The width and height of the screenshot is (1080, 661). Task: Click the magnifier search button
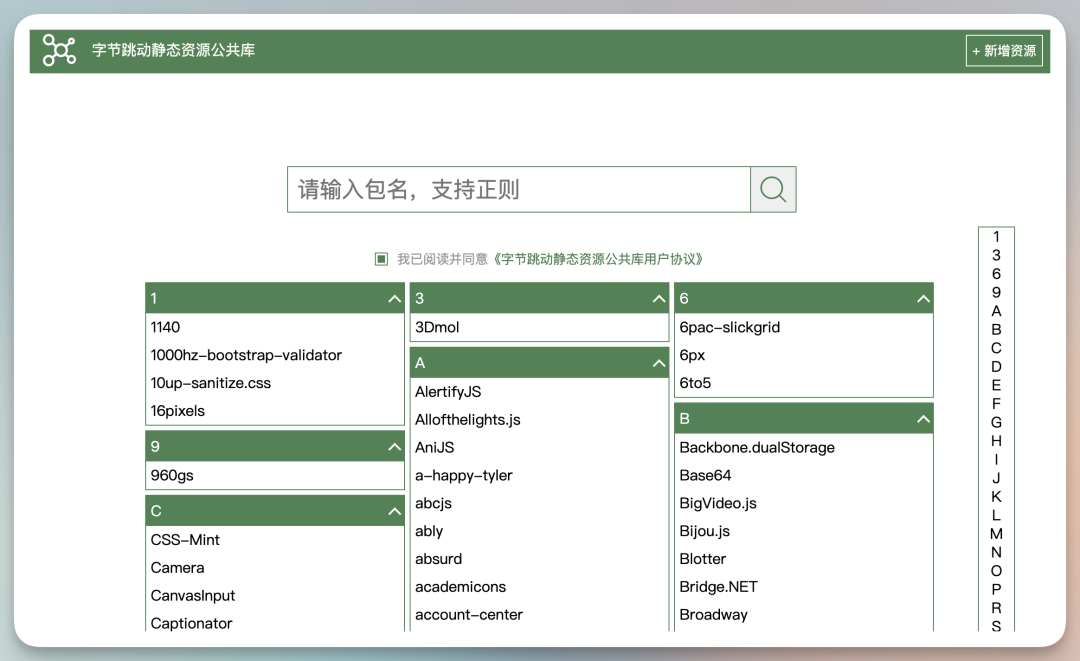pos(773,189)
